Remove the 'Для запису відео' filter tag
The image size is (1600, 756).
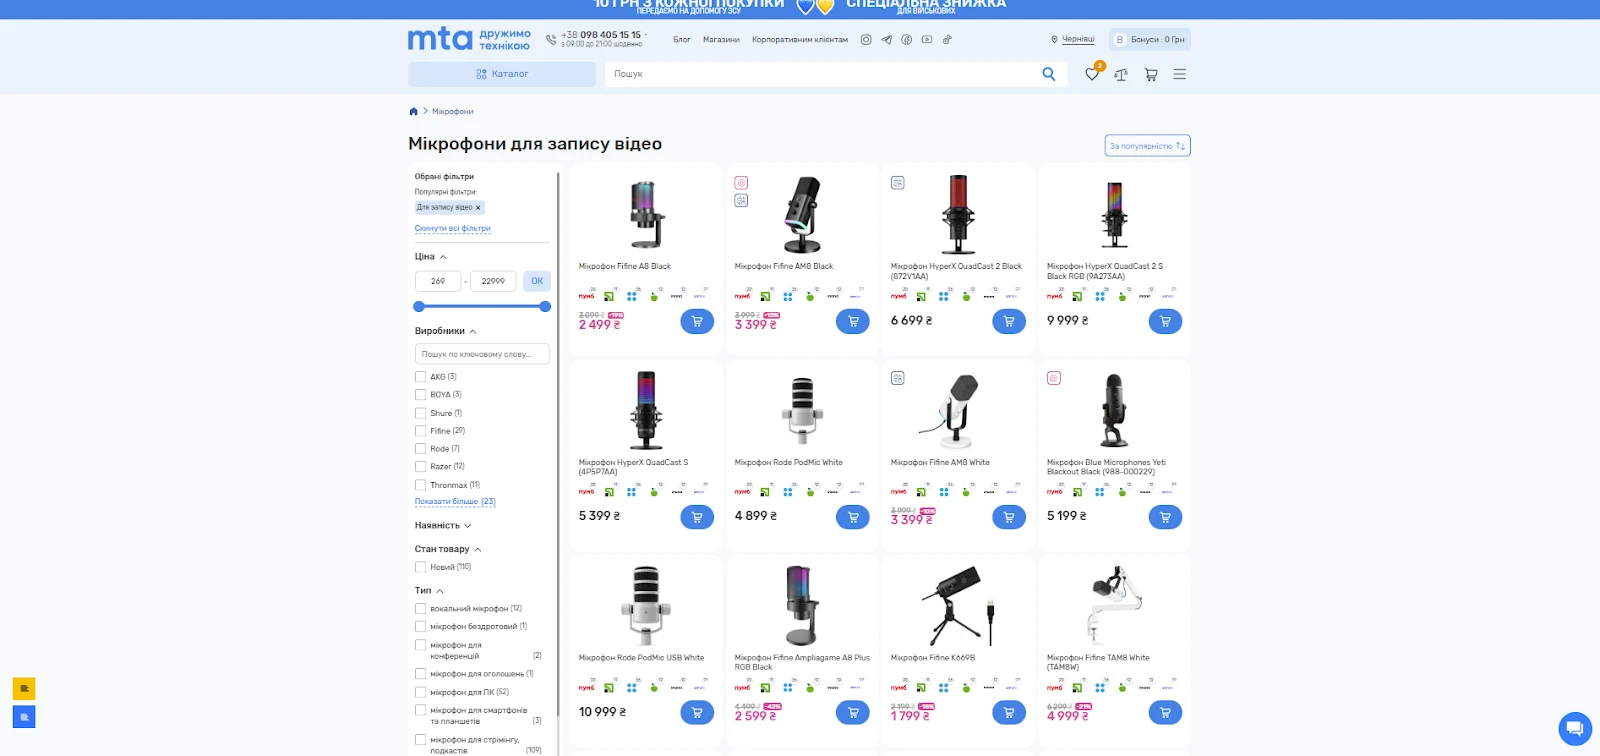(x=478, y=208)
